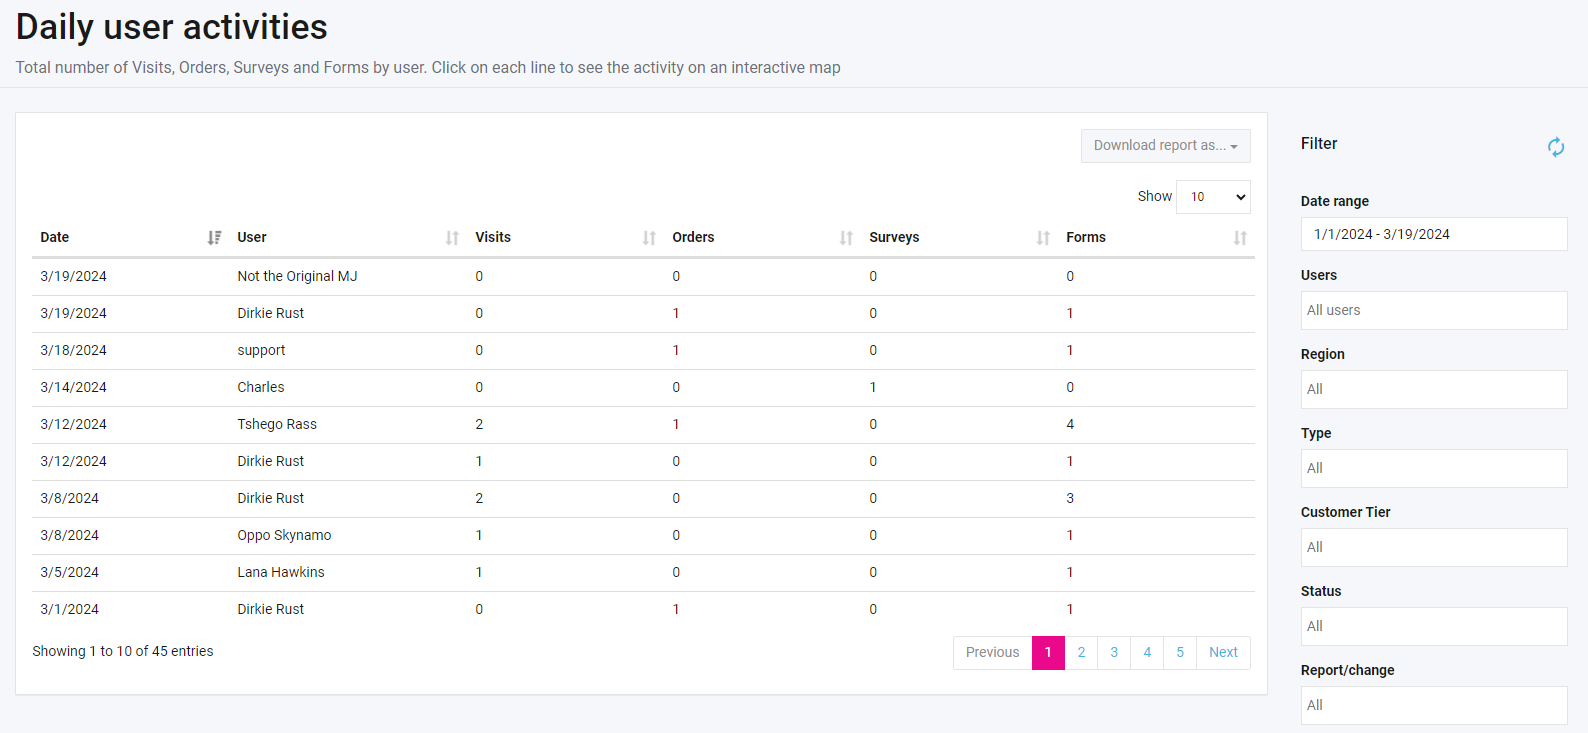
Task: Jump to page 5 of results
Action: [1180, 653]
